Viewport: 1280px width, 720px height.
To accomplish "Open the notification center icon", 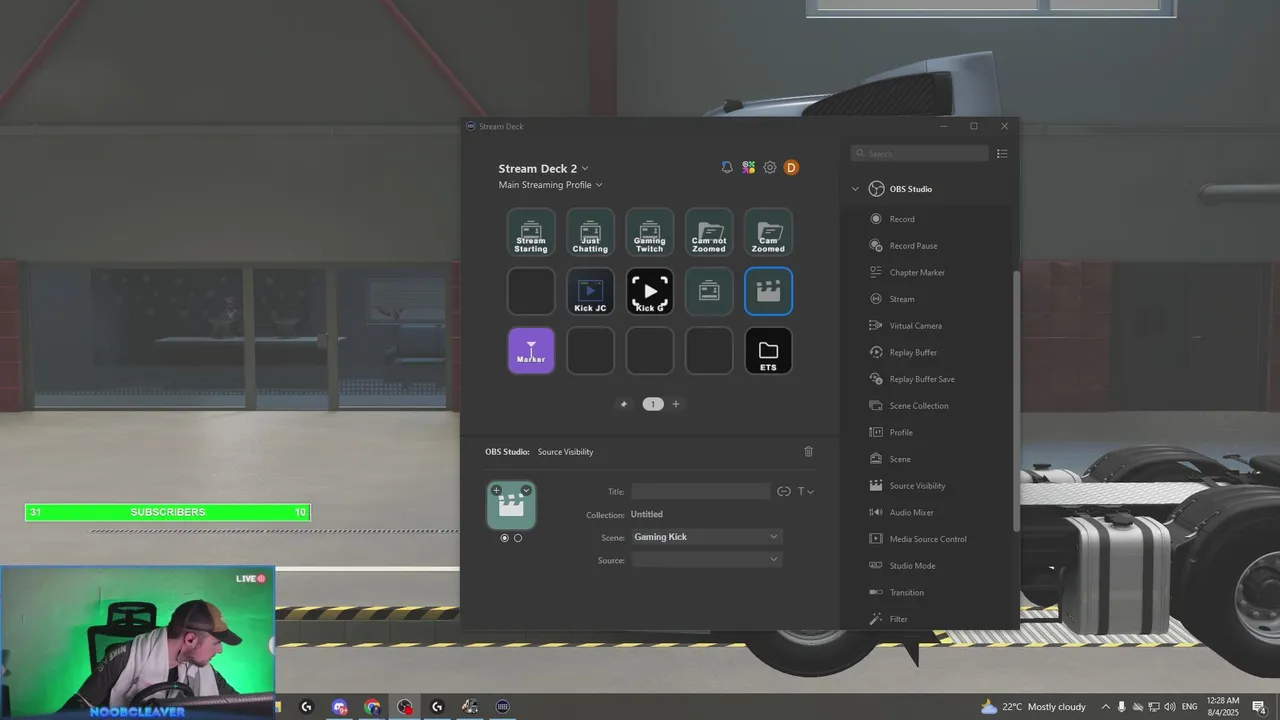I will (1259, 707).
